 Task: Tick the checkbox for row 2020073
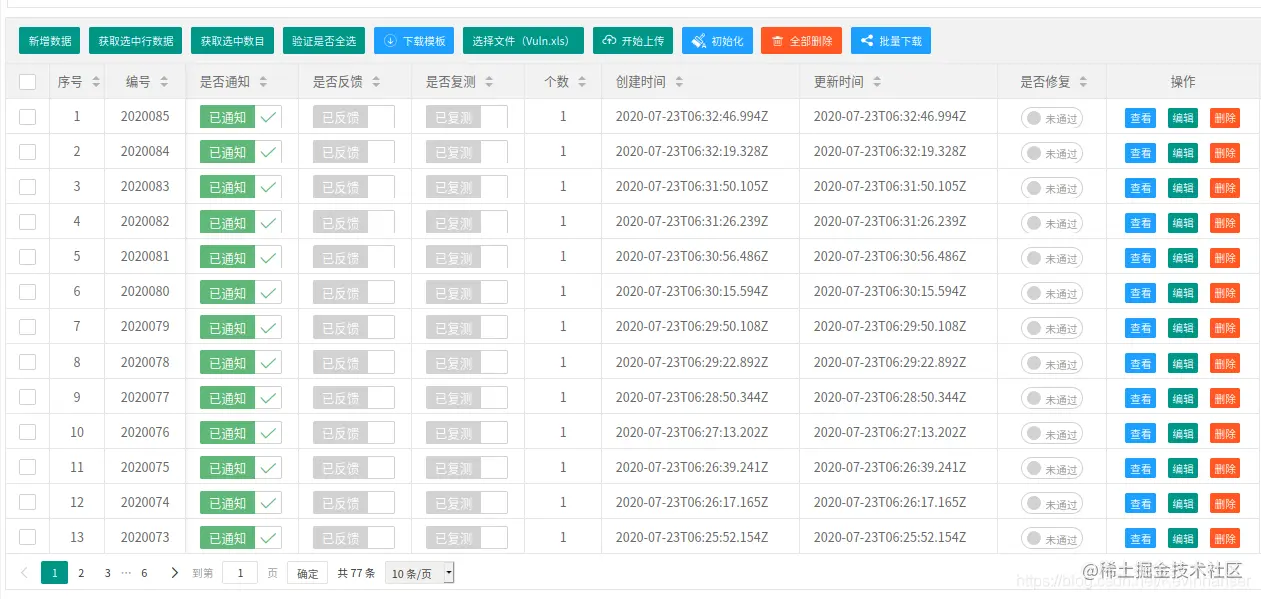pyautogui.click(x=27, y=537)
